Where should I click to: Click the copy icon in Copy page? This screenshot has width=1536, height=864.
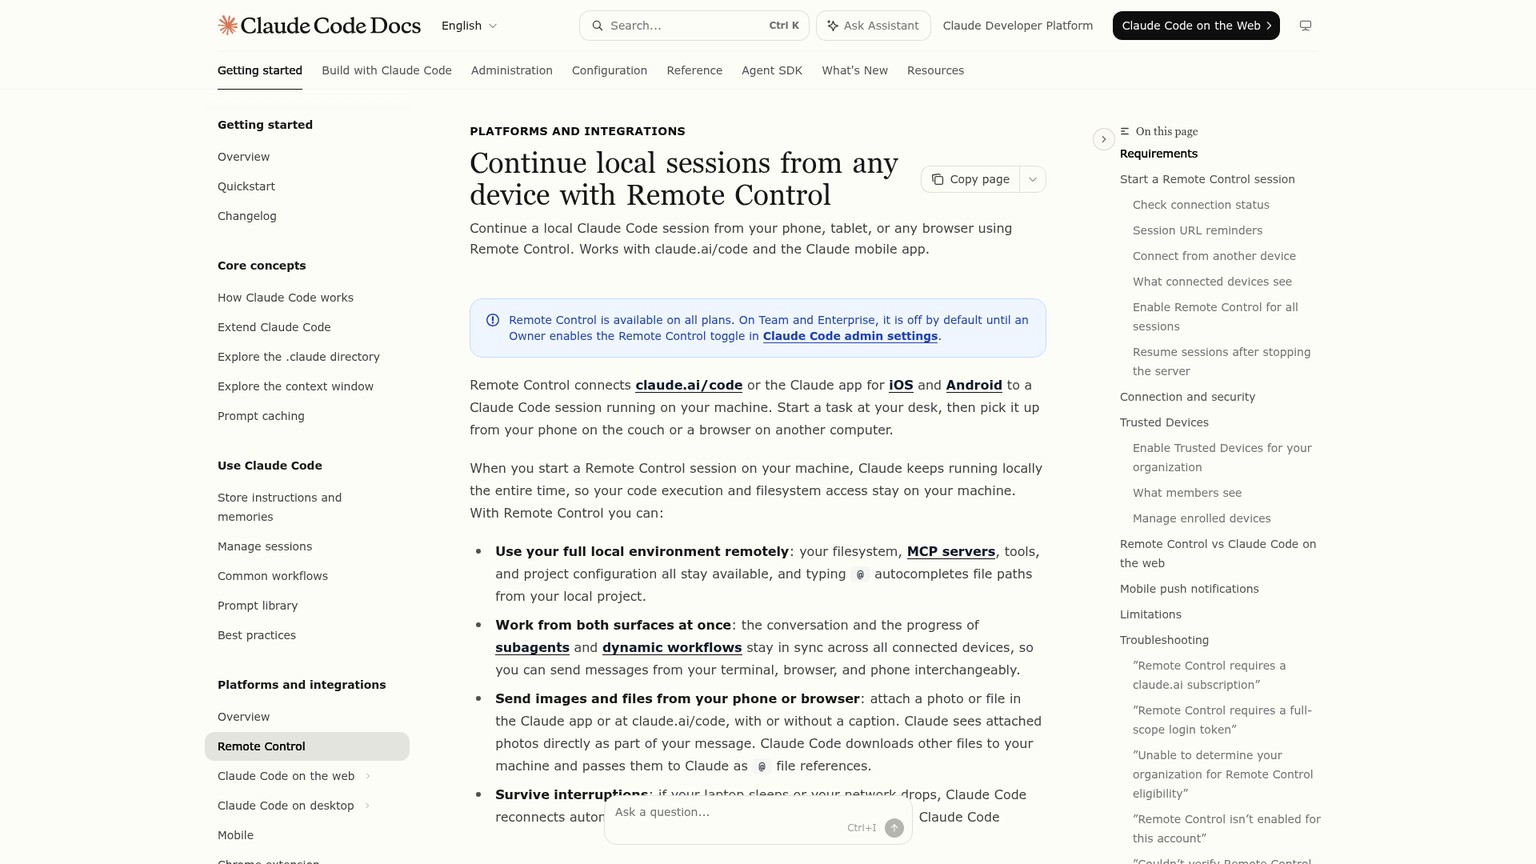point(937,180)
